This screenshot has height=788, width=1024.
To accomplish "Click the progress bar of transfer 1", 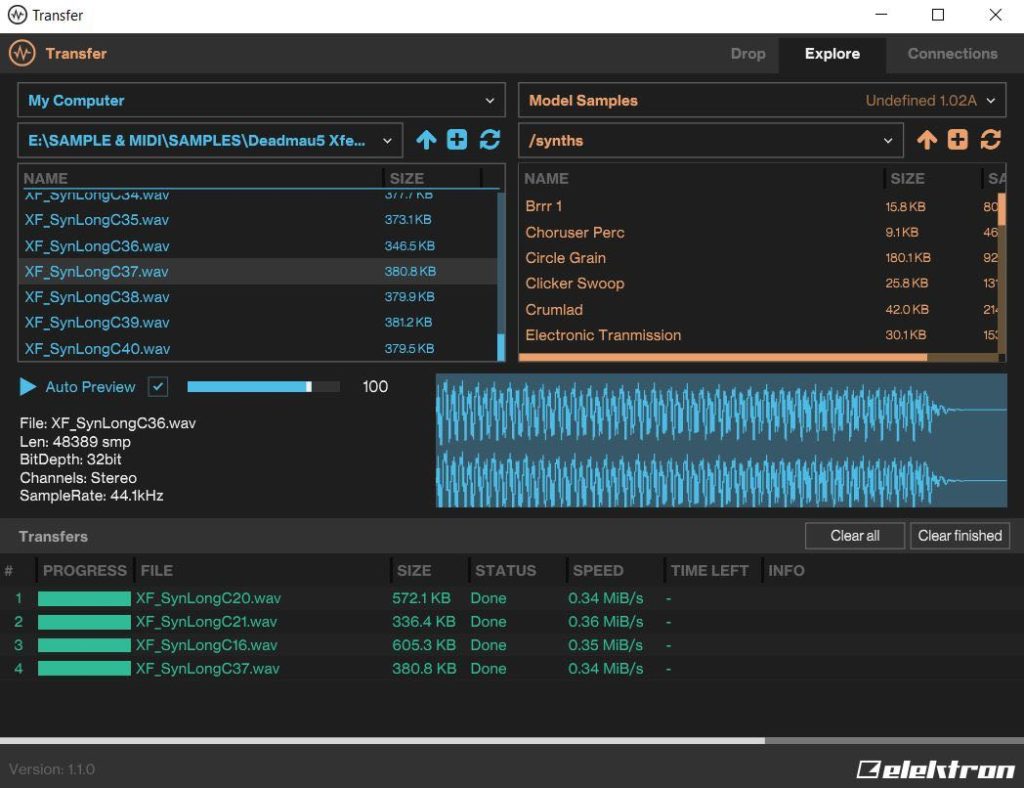I will (84, 598).
